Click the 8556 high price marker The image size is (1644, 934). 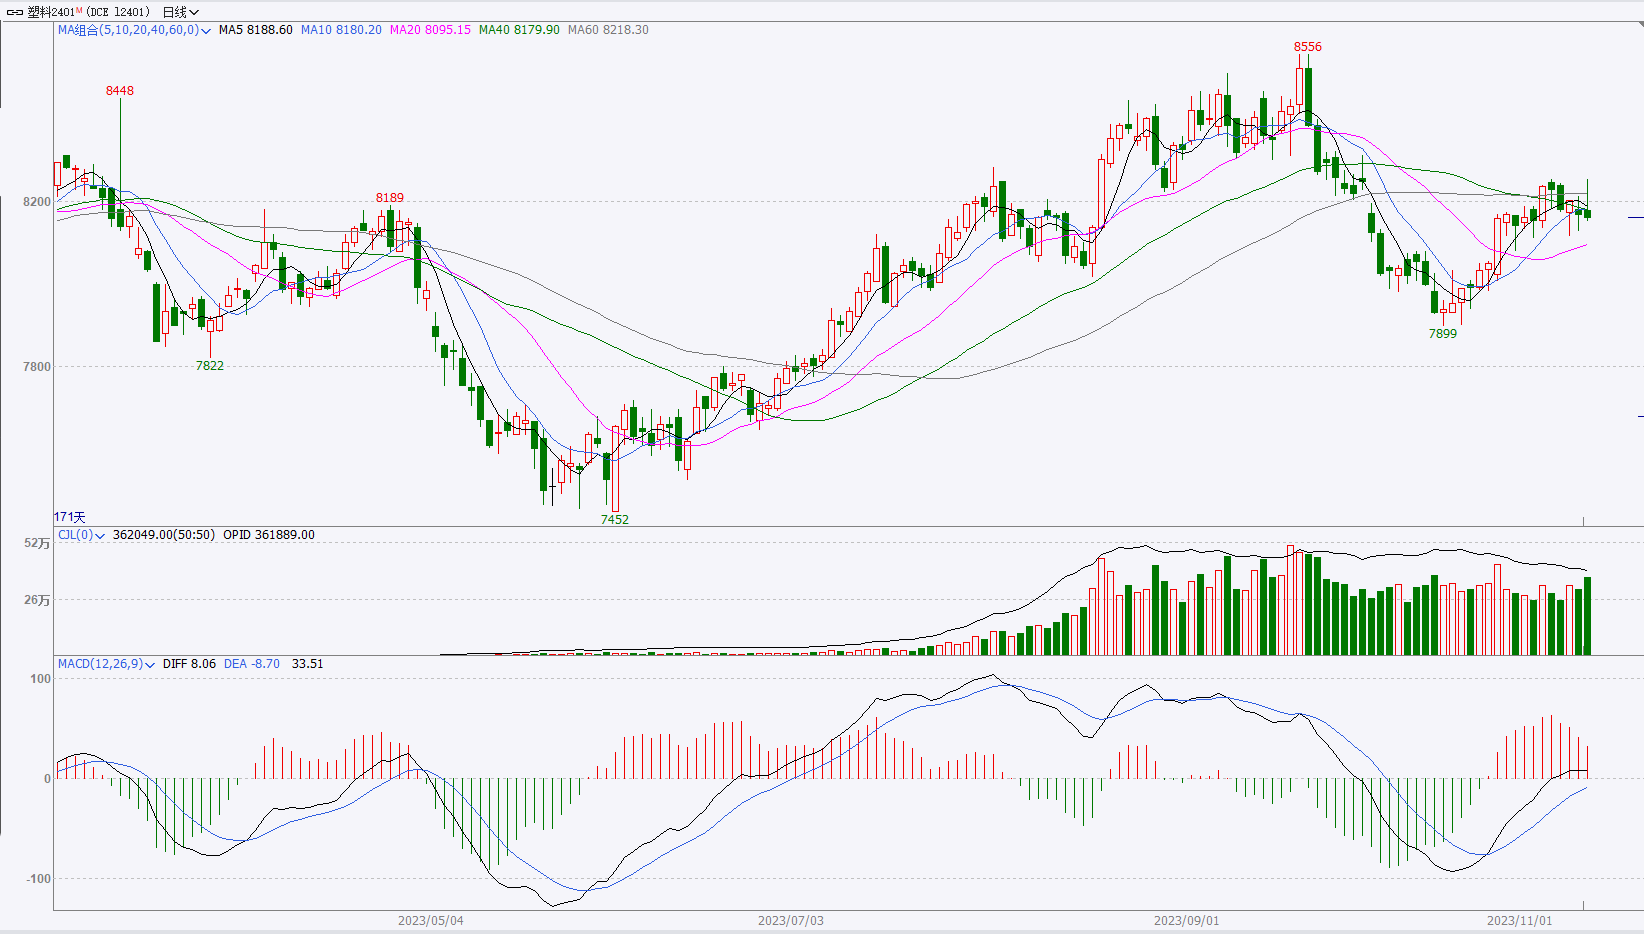[x=1307, y=47]
